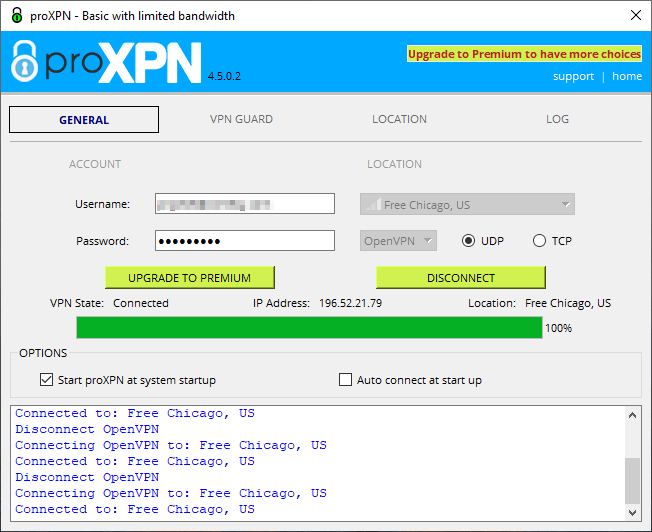652x532 pixels.
Task: Toggle Start proXPN at system startup
Action: (47, 380)
